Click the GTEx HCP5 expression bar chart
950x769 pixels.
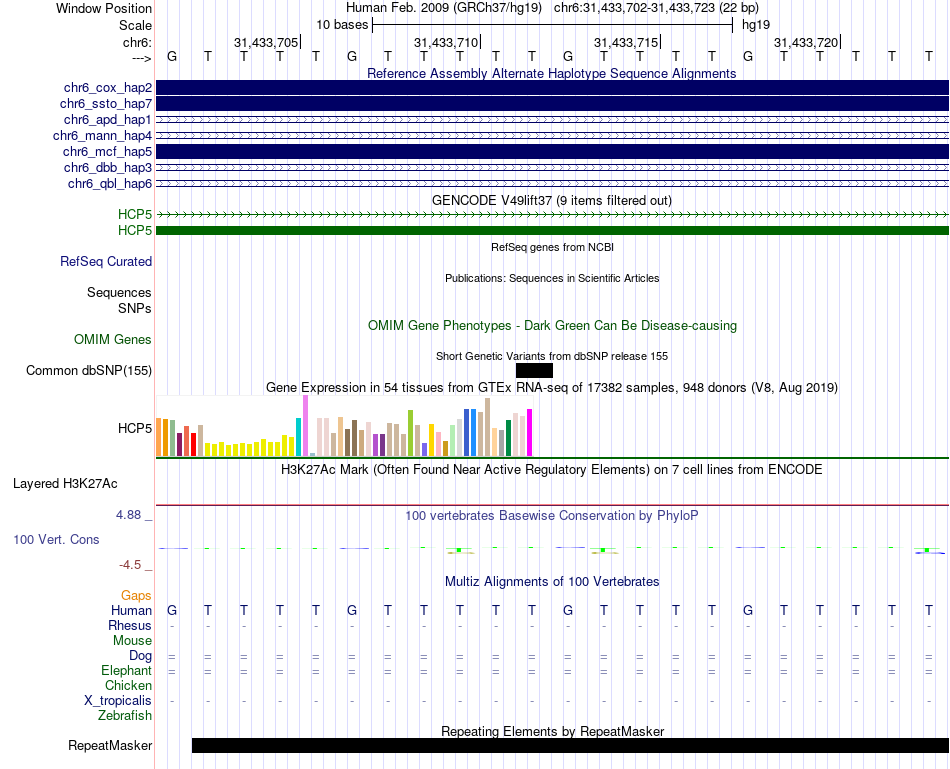pos(344,426)
